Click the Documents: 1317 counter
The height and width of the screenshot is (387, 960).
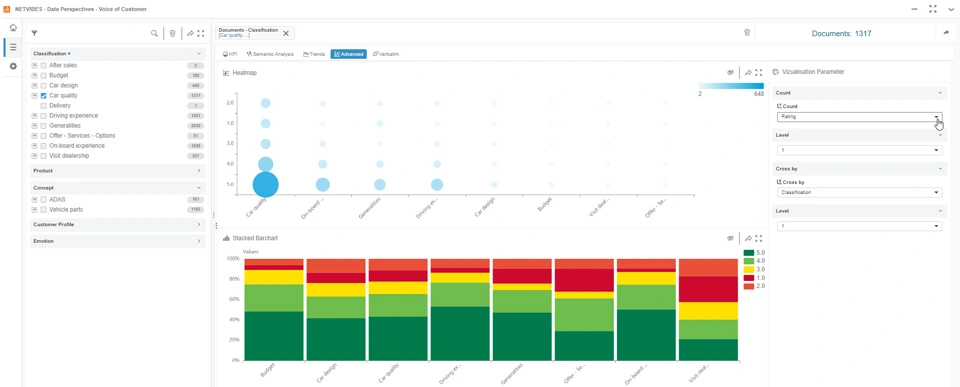pos(841,34)
